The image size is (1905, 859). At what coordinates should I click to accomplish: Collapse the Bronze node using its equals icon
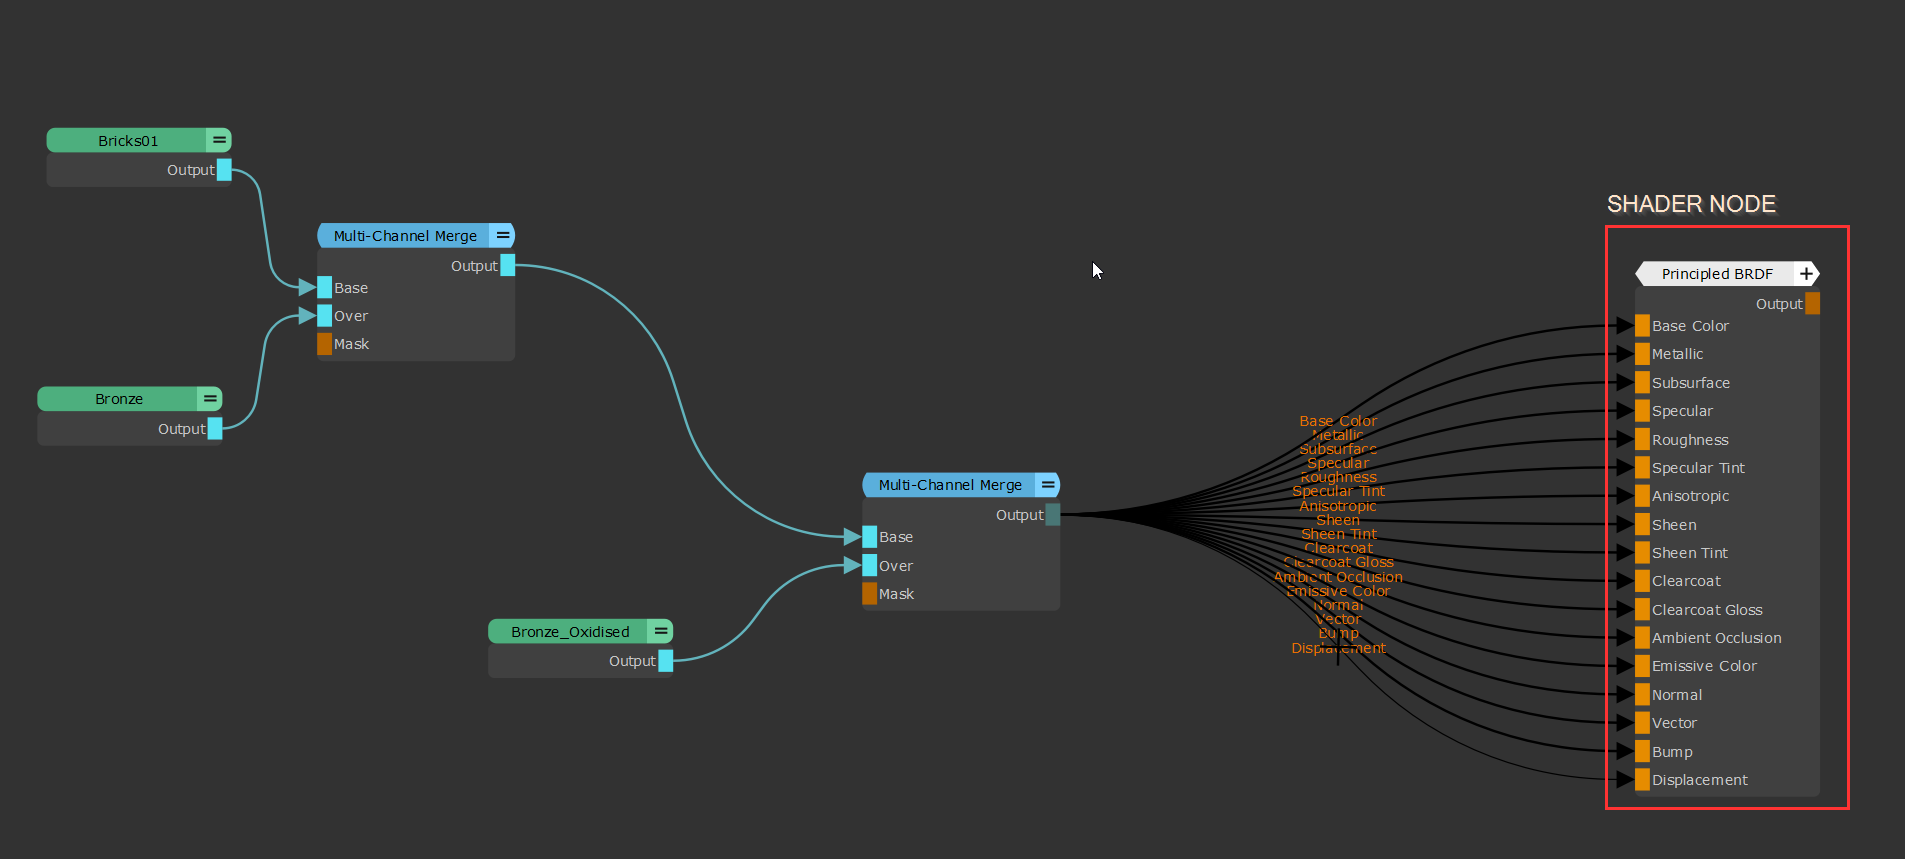[210, 399]
